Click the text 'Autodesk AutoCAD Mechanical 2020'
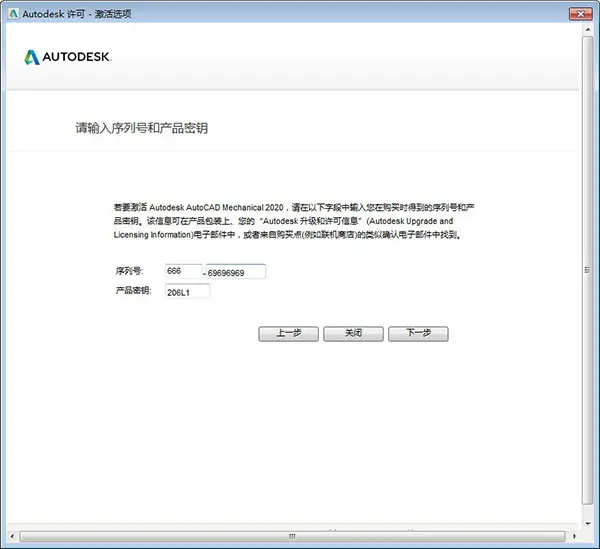 click(216, 207)
